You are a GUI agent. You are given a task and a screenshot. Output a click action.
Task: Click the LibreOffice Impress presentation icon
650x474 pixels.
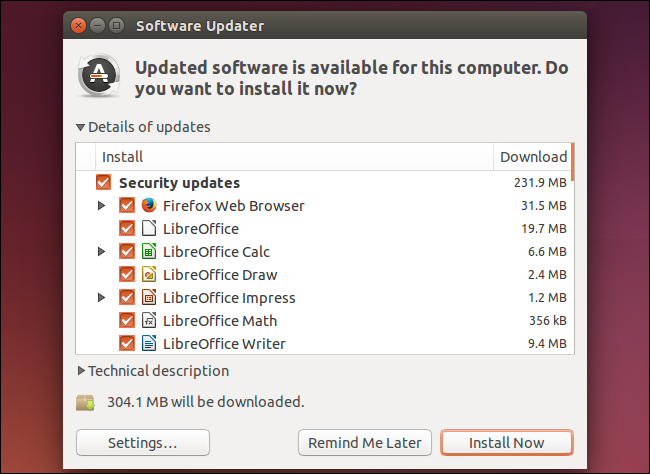click(148, 298)
